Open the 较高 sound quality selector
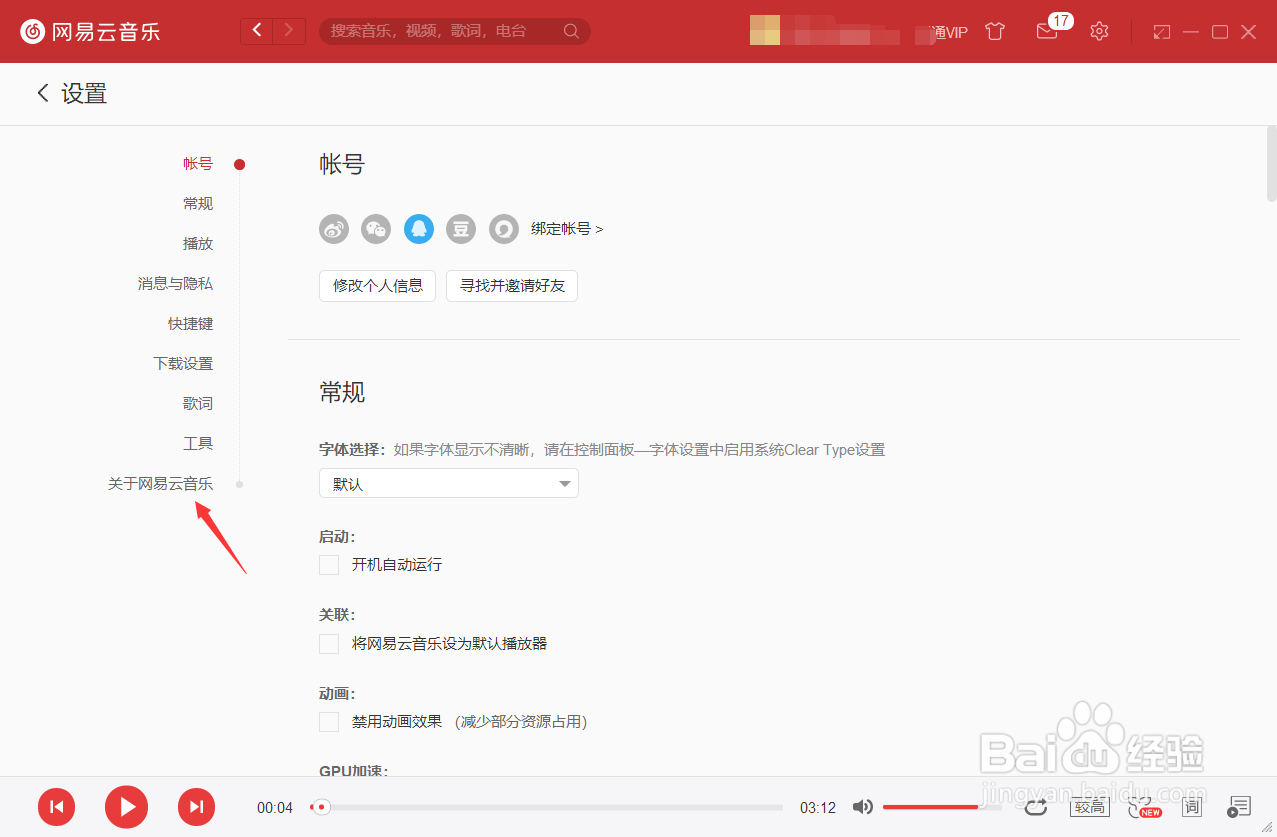The image size is (1277, 837). [x=1088, y=807]
